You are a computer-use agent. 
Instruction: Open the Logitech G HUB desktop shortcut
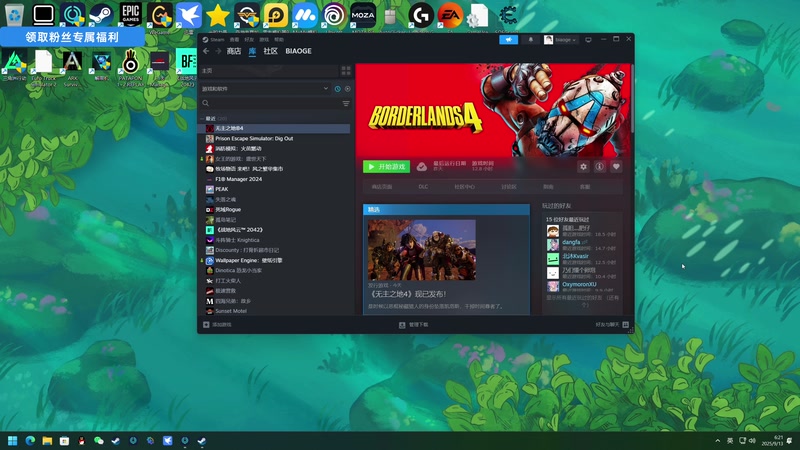[x=421, y=15]
